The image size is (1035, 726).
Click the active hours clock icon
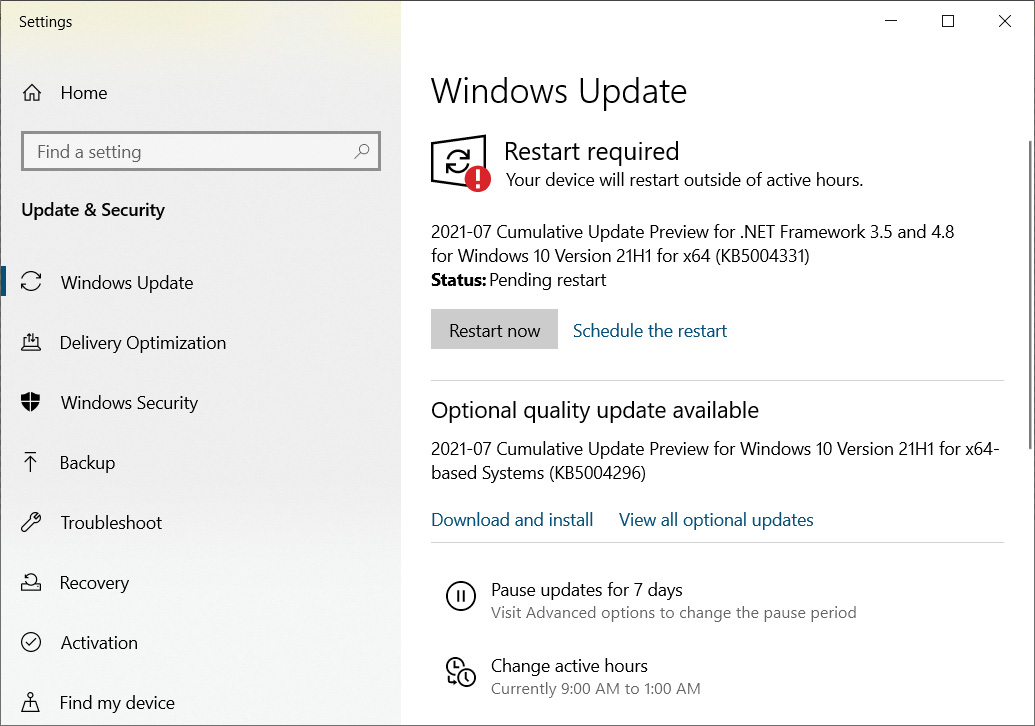point(461,672)
